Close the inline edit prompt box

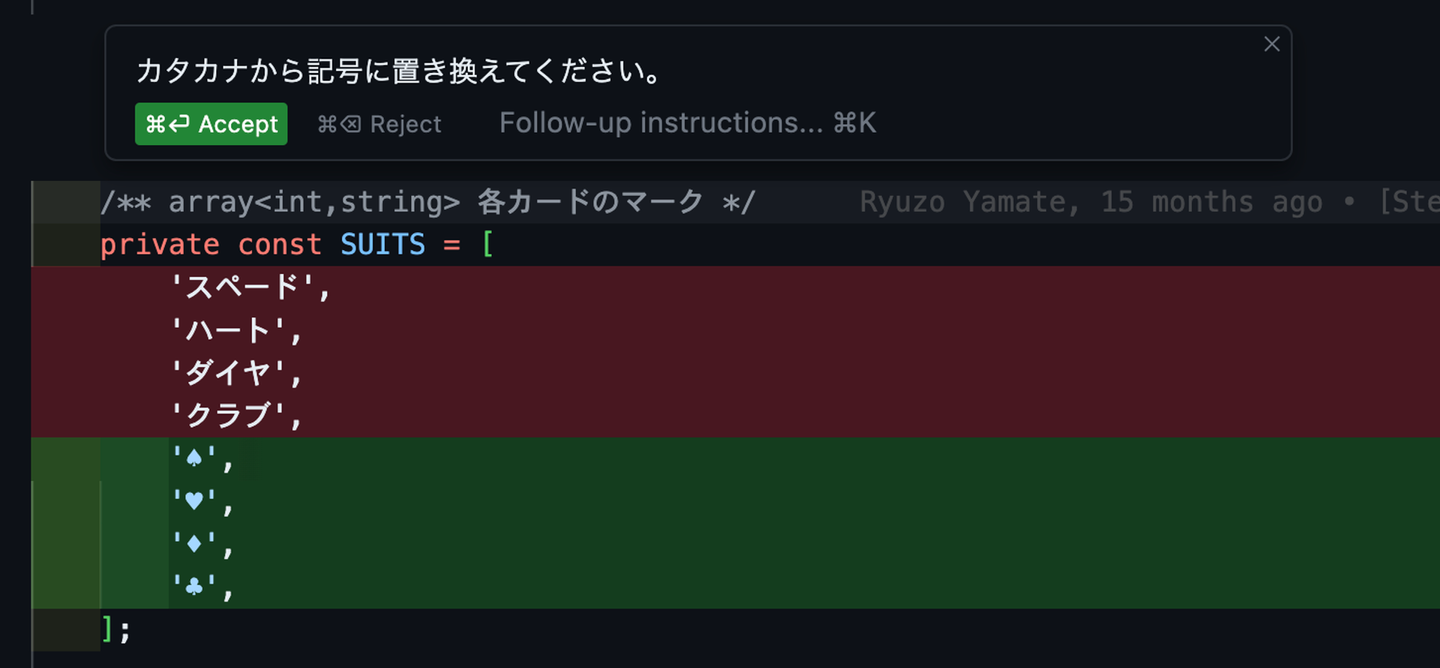pyautogui.click(x=1271, y=44)
